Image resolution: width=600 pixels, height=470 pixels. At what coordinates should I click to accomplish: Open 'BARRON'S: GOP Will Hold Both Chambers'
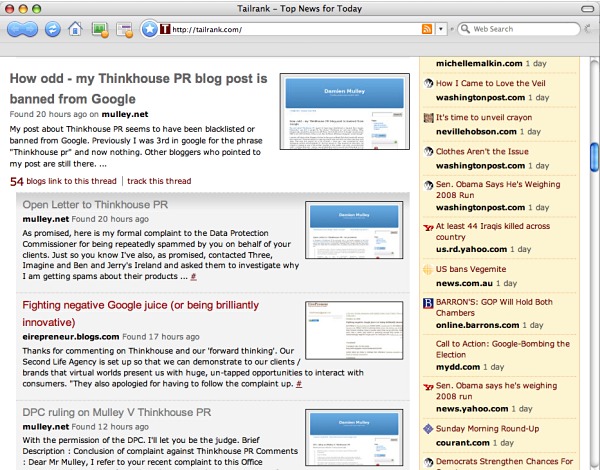tap(494, 307)
